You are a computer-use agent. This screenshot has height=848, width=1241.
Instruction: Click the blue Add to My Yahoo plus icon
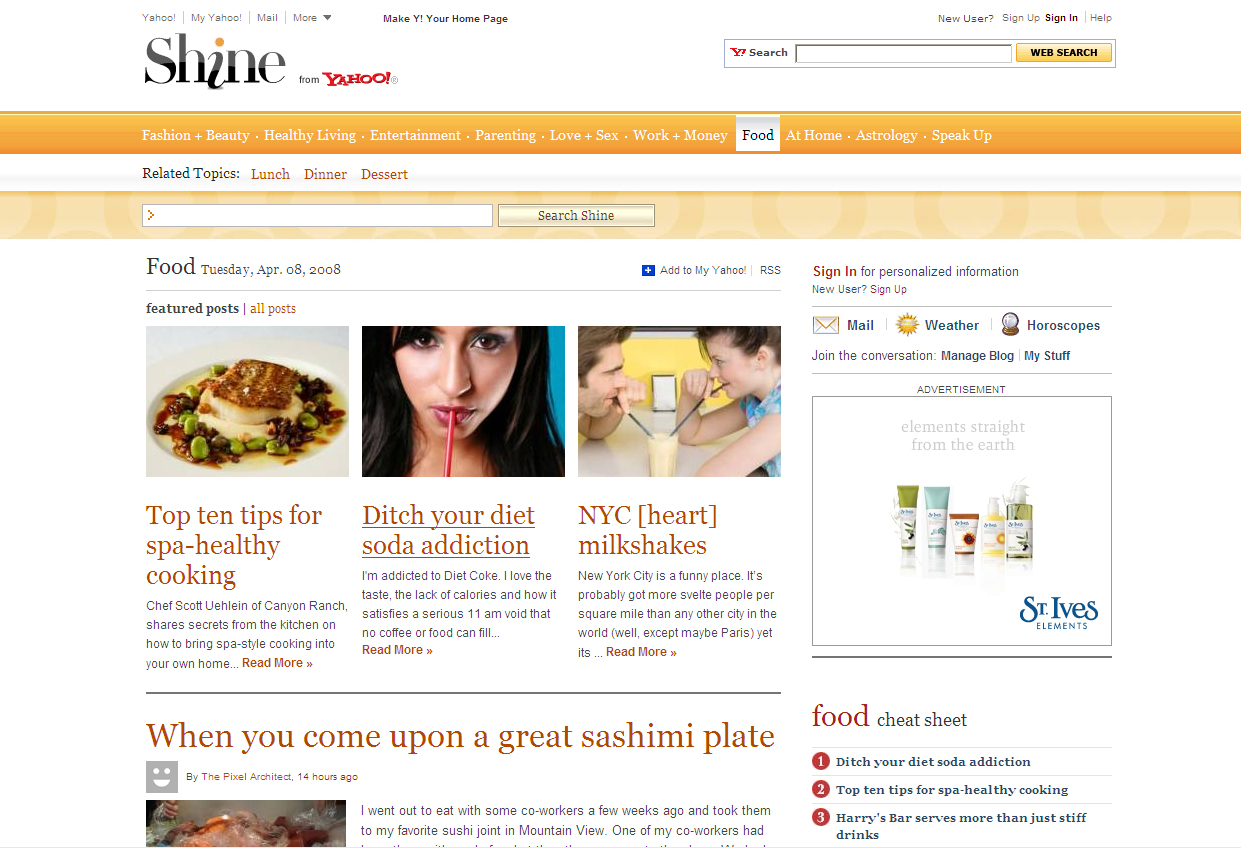[648, 270]
